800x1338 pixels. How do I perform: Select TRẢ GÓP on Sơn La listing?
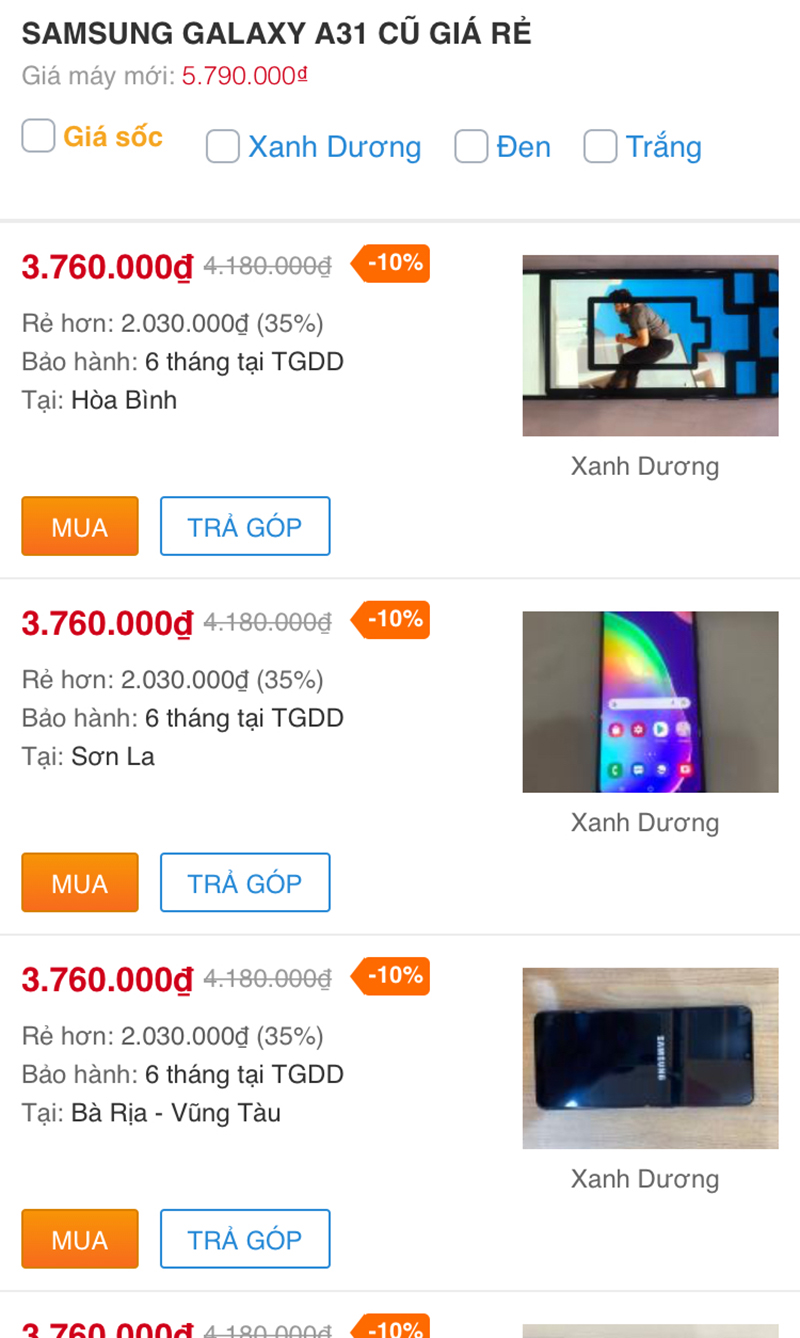pos(245,882)
